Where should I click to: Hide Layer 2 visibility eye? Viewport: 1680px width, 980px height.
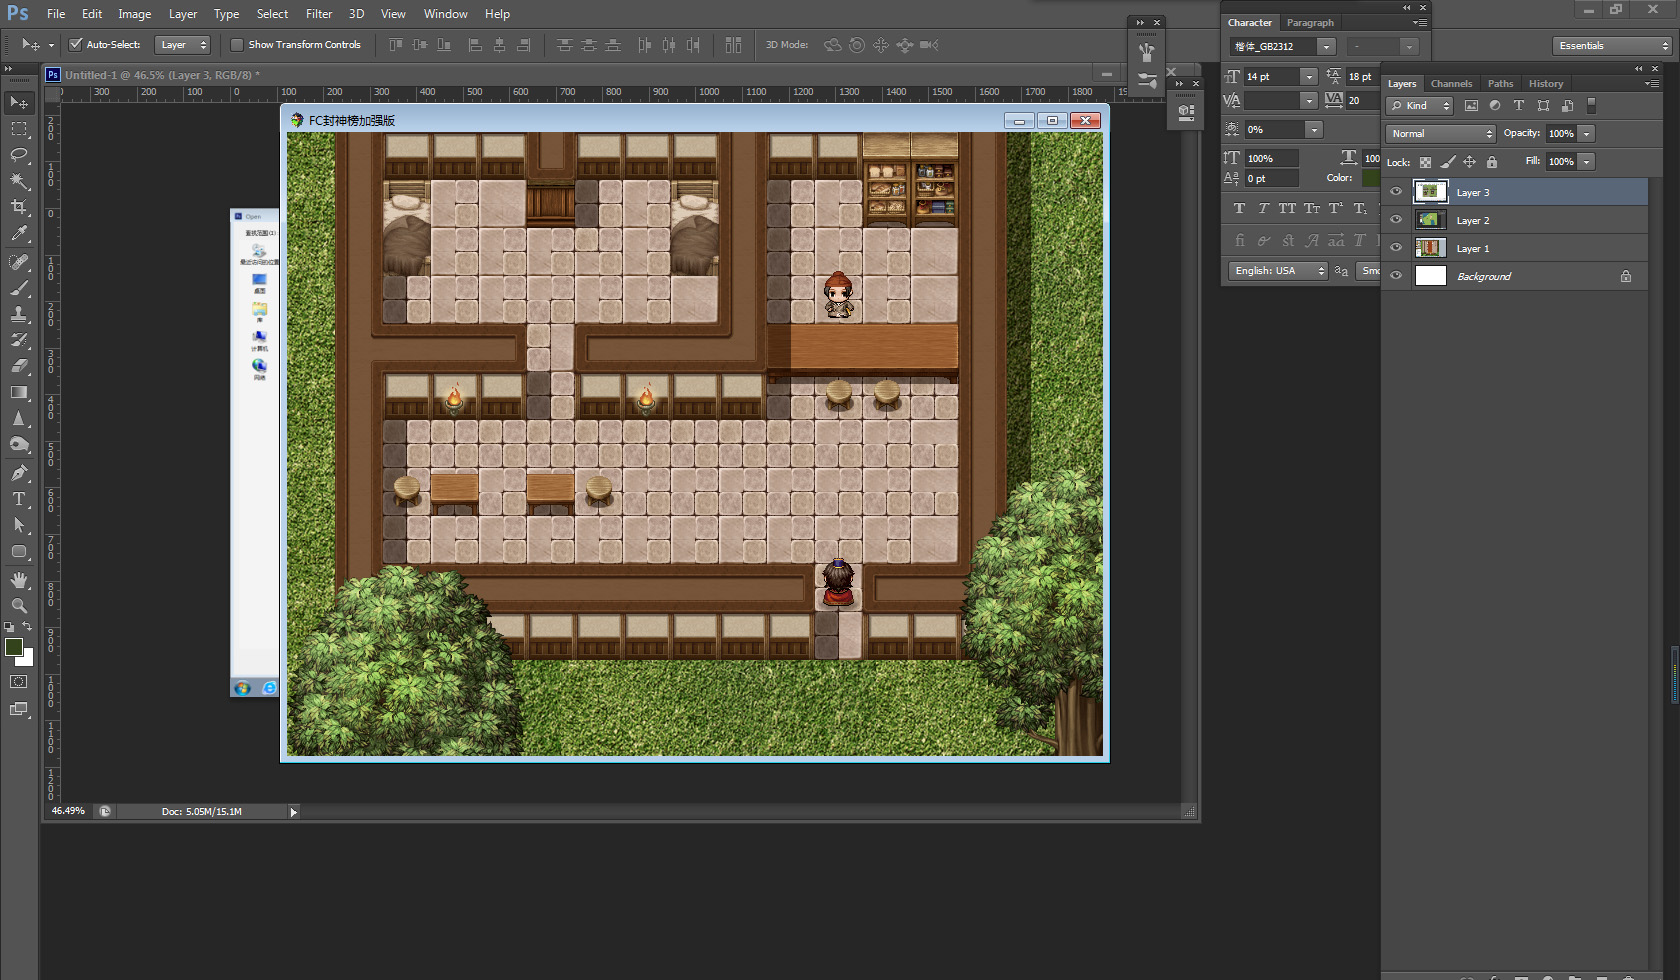(x=1396, y=220)
